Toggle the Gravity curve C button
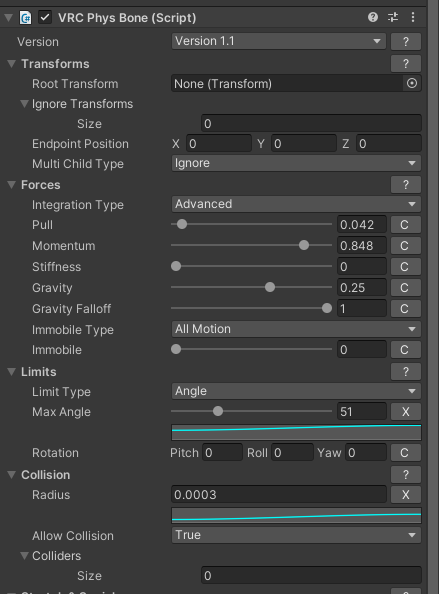This screenshot has width=439, height=594. [406, 288]
